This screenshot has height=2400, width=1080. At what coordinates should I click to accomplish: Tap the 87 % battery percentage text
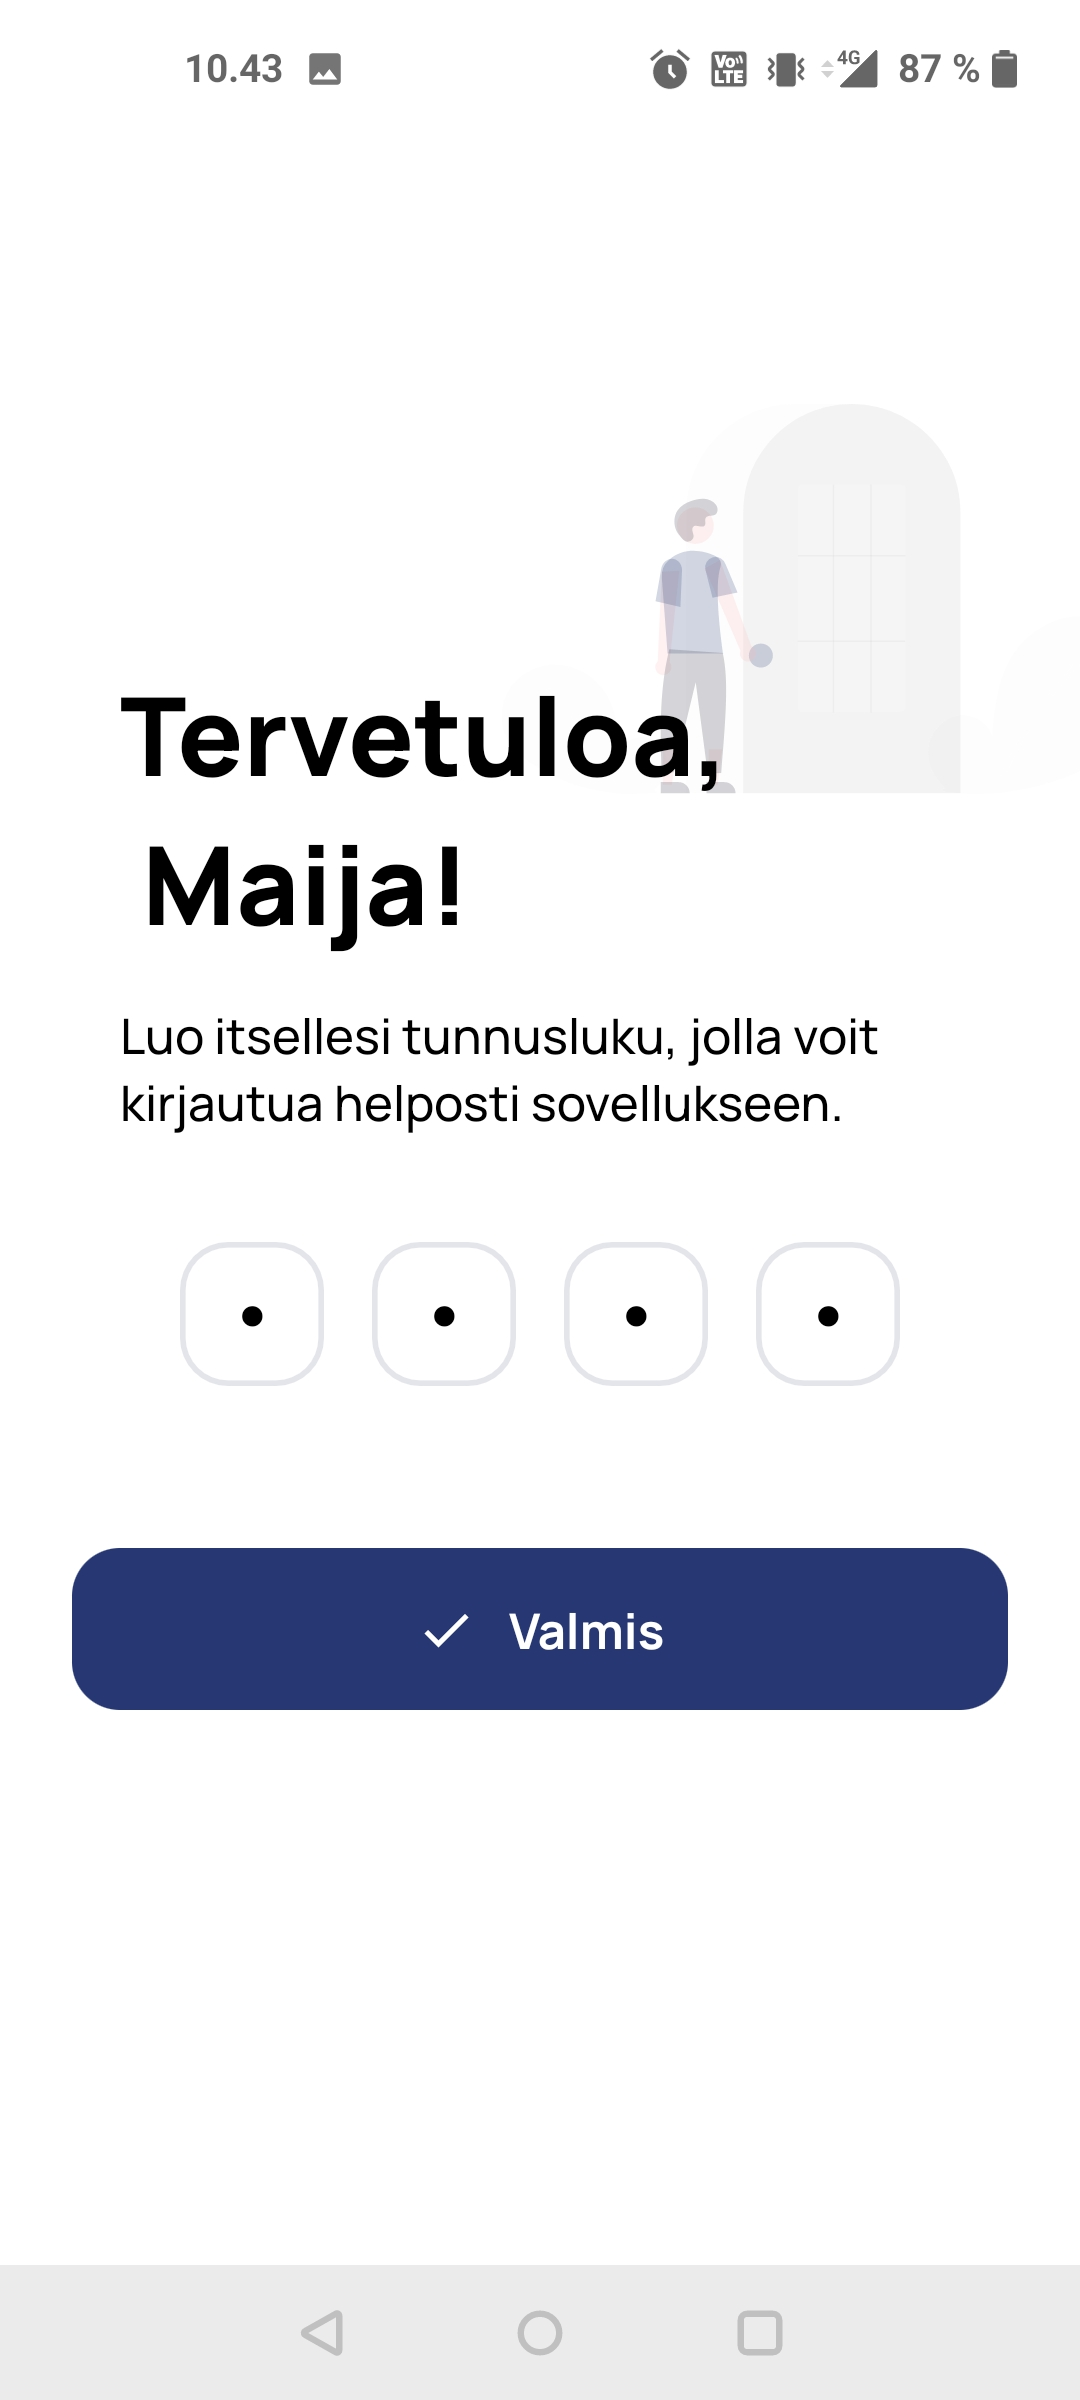(x=939, y=69)
